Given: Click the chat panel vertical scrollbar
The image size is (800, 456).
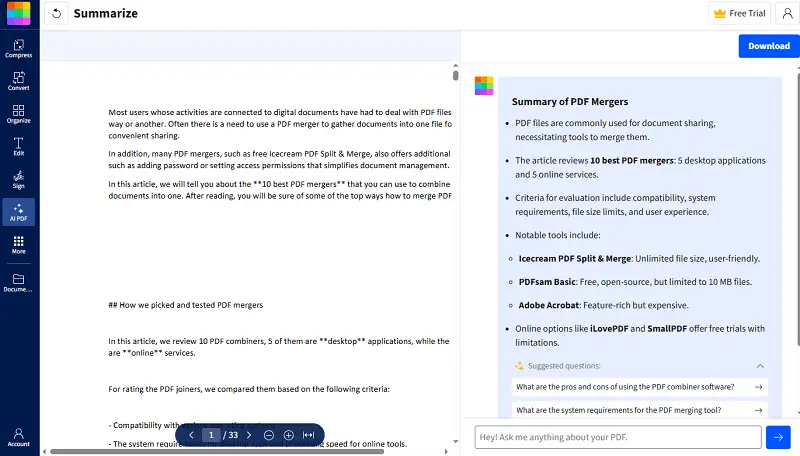Looking at the screenshot, I should pyautogui.click(x=798, y=209).
